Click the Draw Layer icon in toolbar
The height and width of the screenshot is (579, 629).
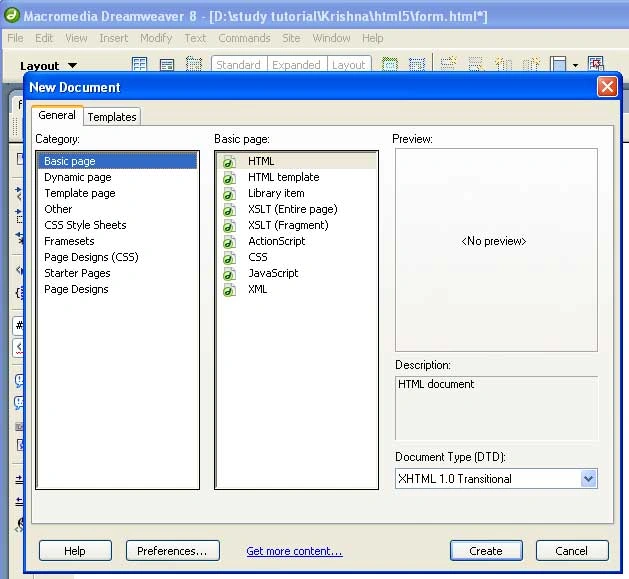194,64
